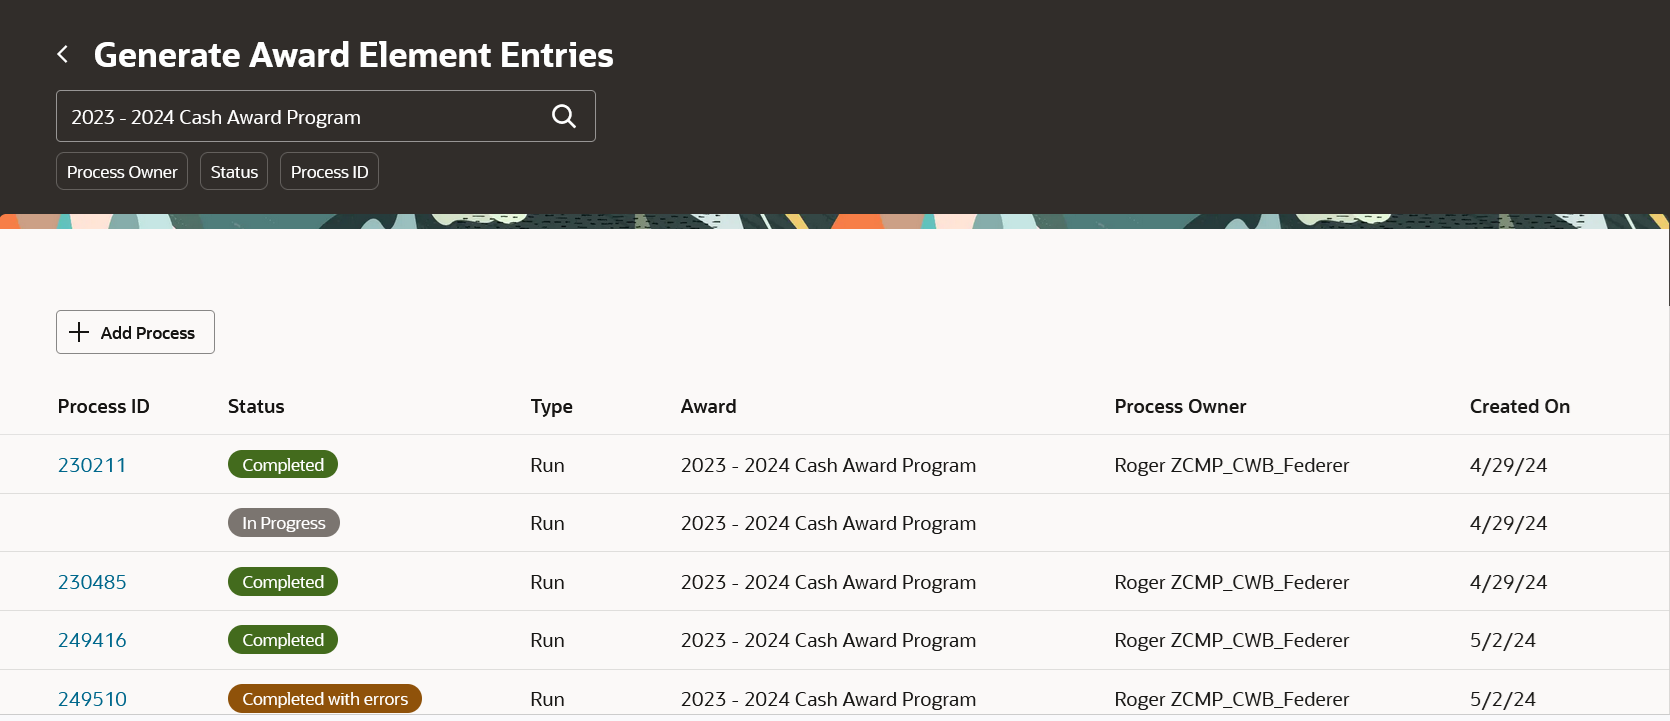Open process ID 249510 link
The width and height of the screenshot is (1670, 721).
click(92, 699)
